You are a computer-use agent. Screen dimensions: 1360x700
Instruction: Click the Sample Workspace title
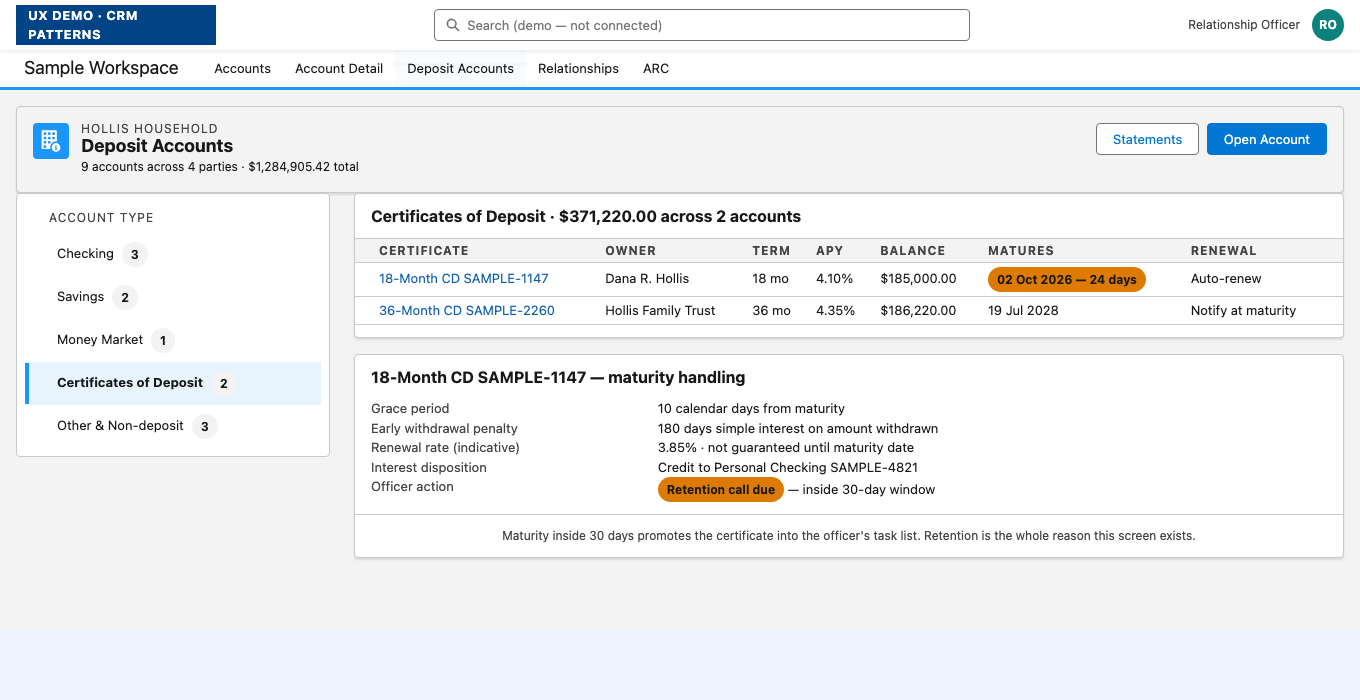(x=101, y=68)
